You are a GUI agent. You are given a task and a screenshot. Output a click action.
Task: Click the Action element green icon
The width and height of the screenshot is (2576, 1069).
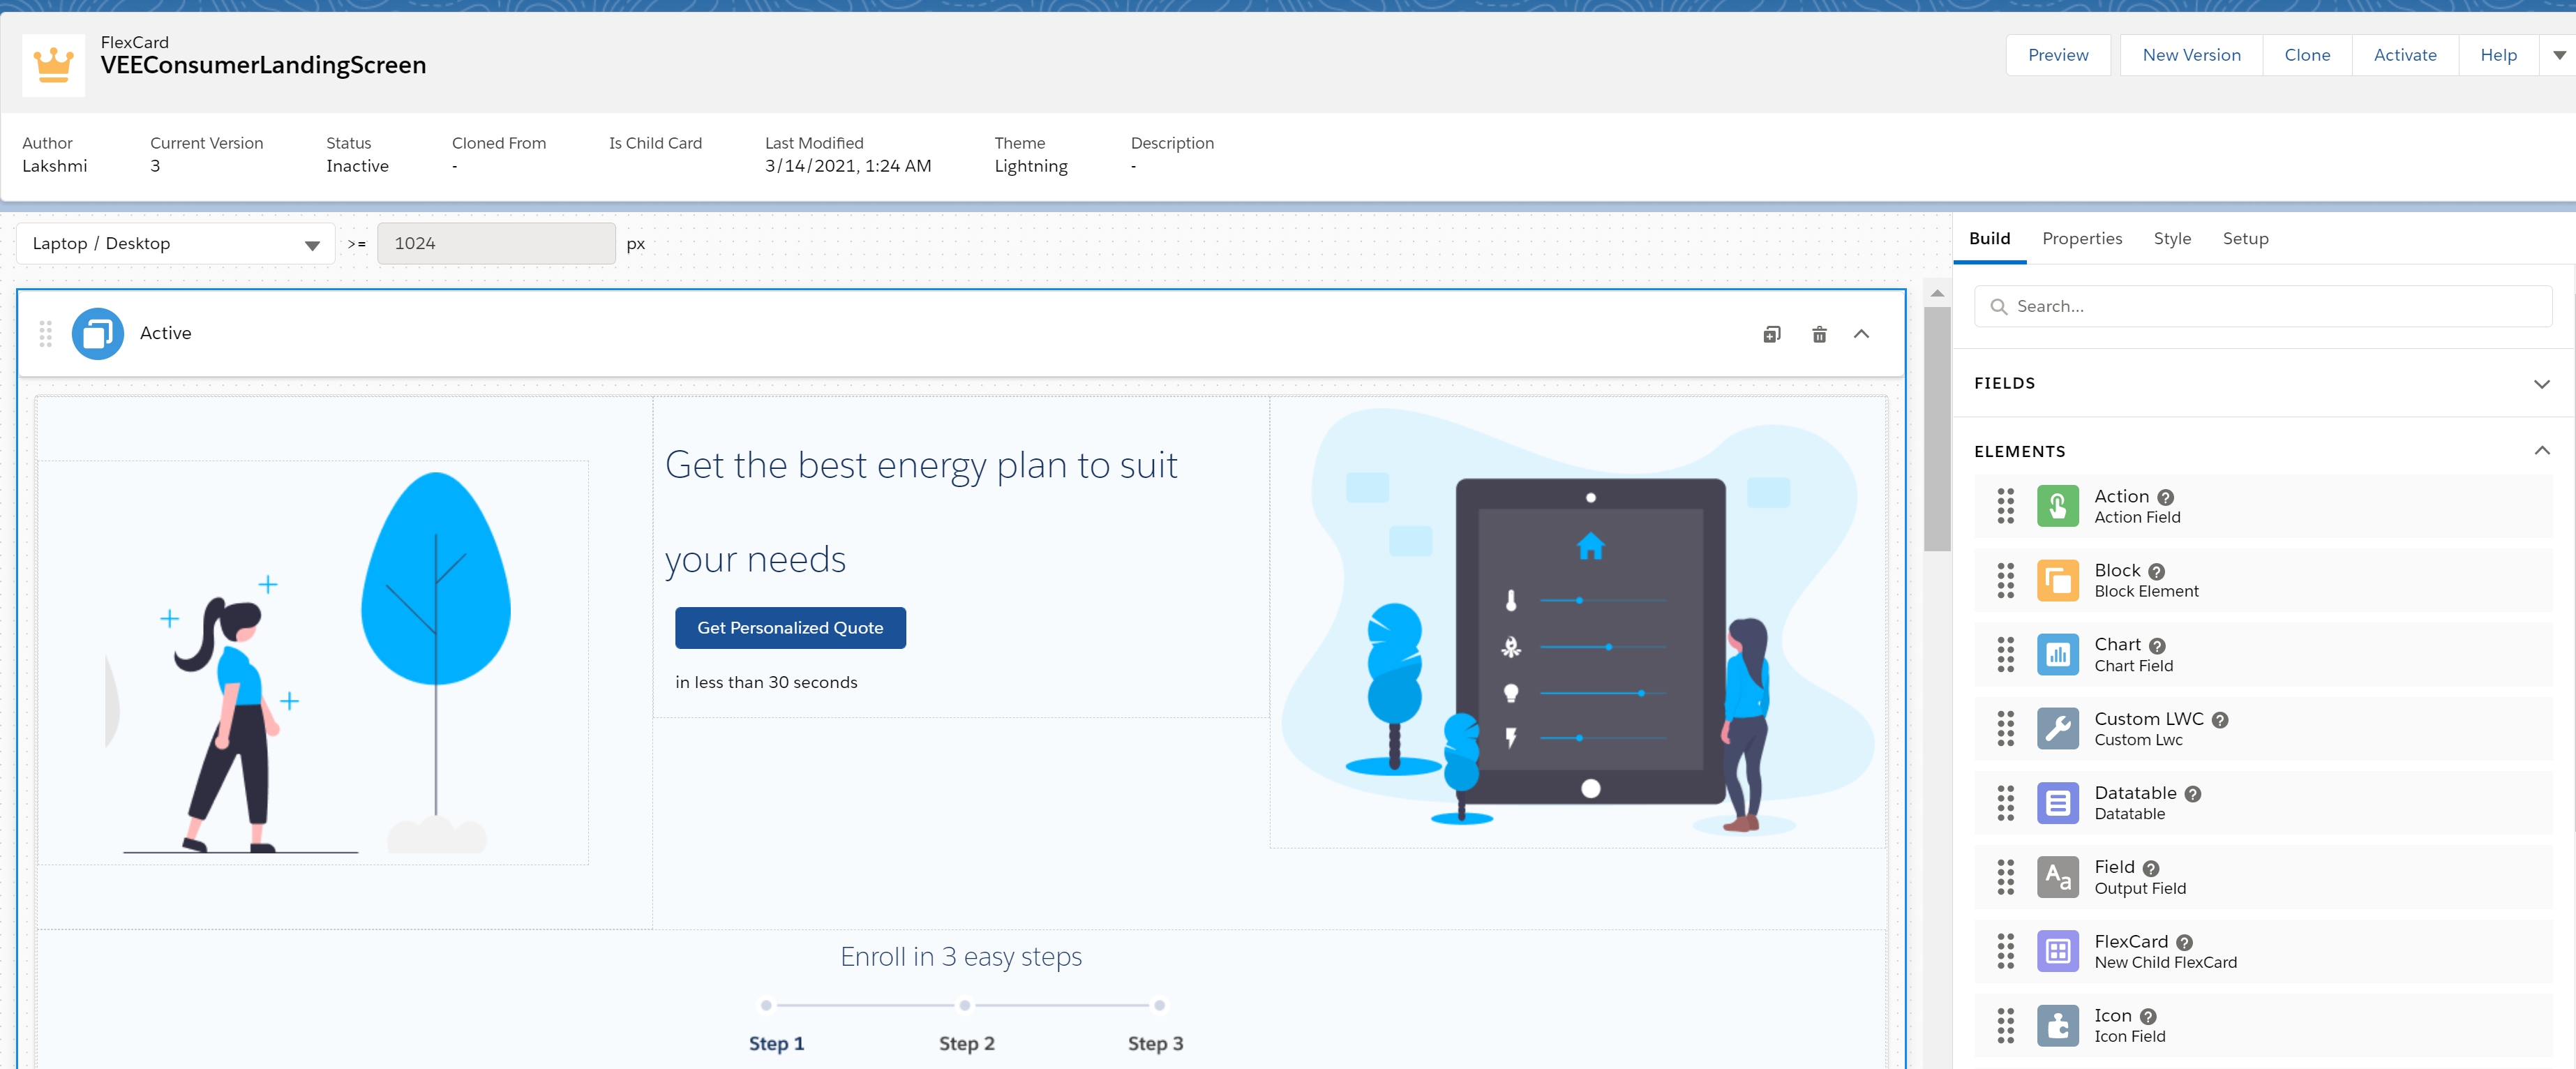pyautogui.click(x=2057, y=507)
